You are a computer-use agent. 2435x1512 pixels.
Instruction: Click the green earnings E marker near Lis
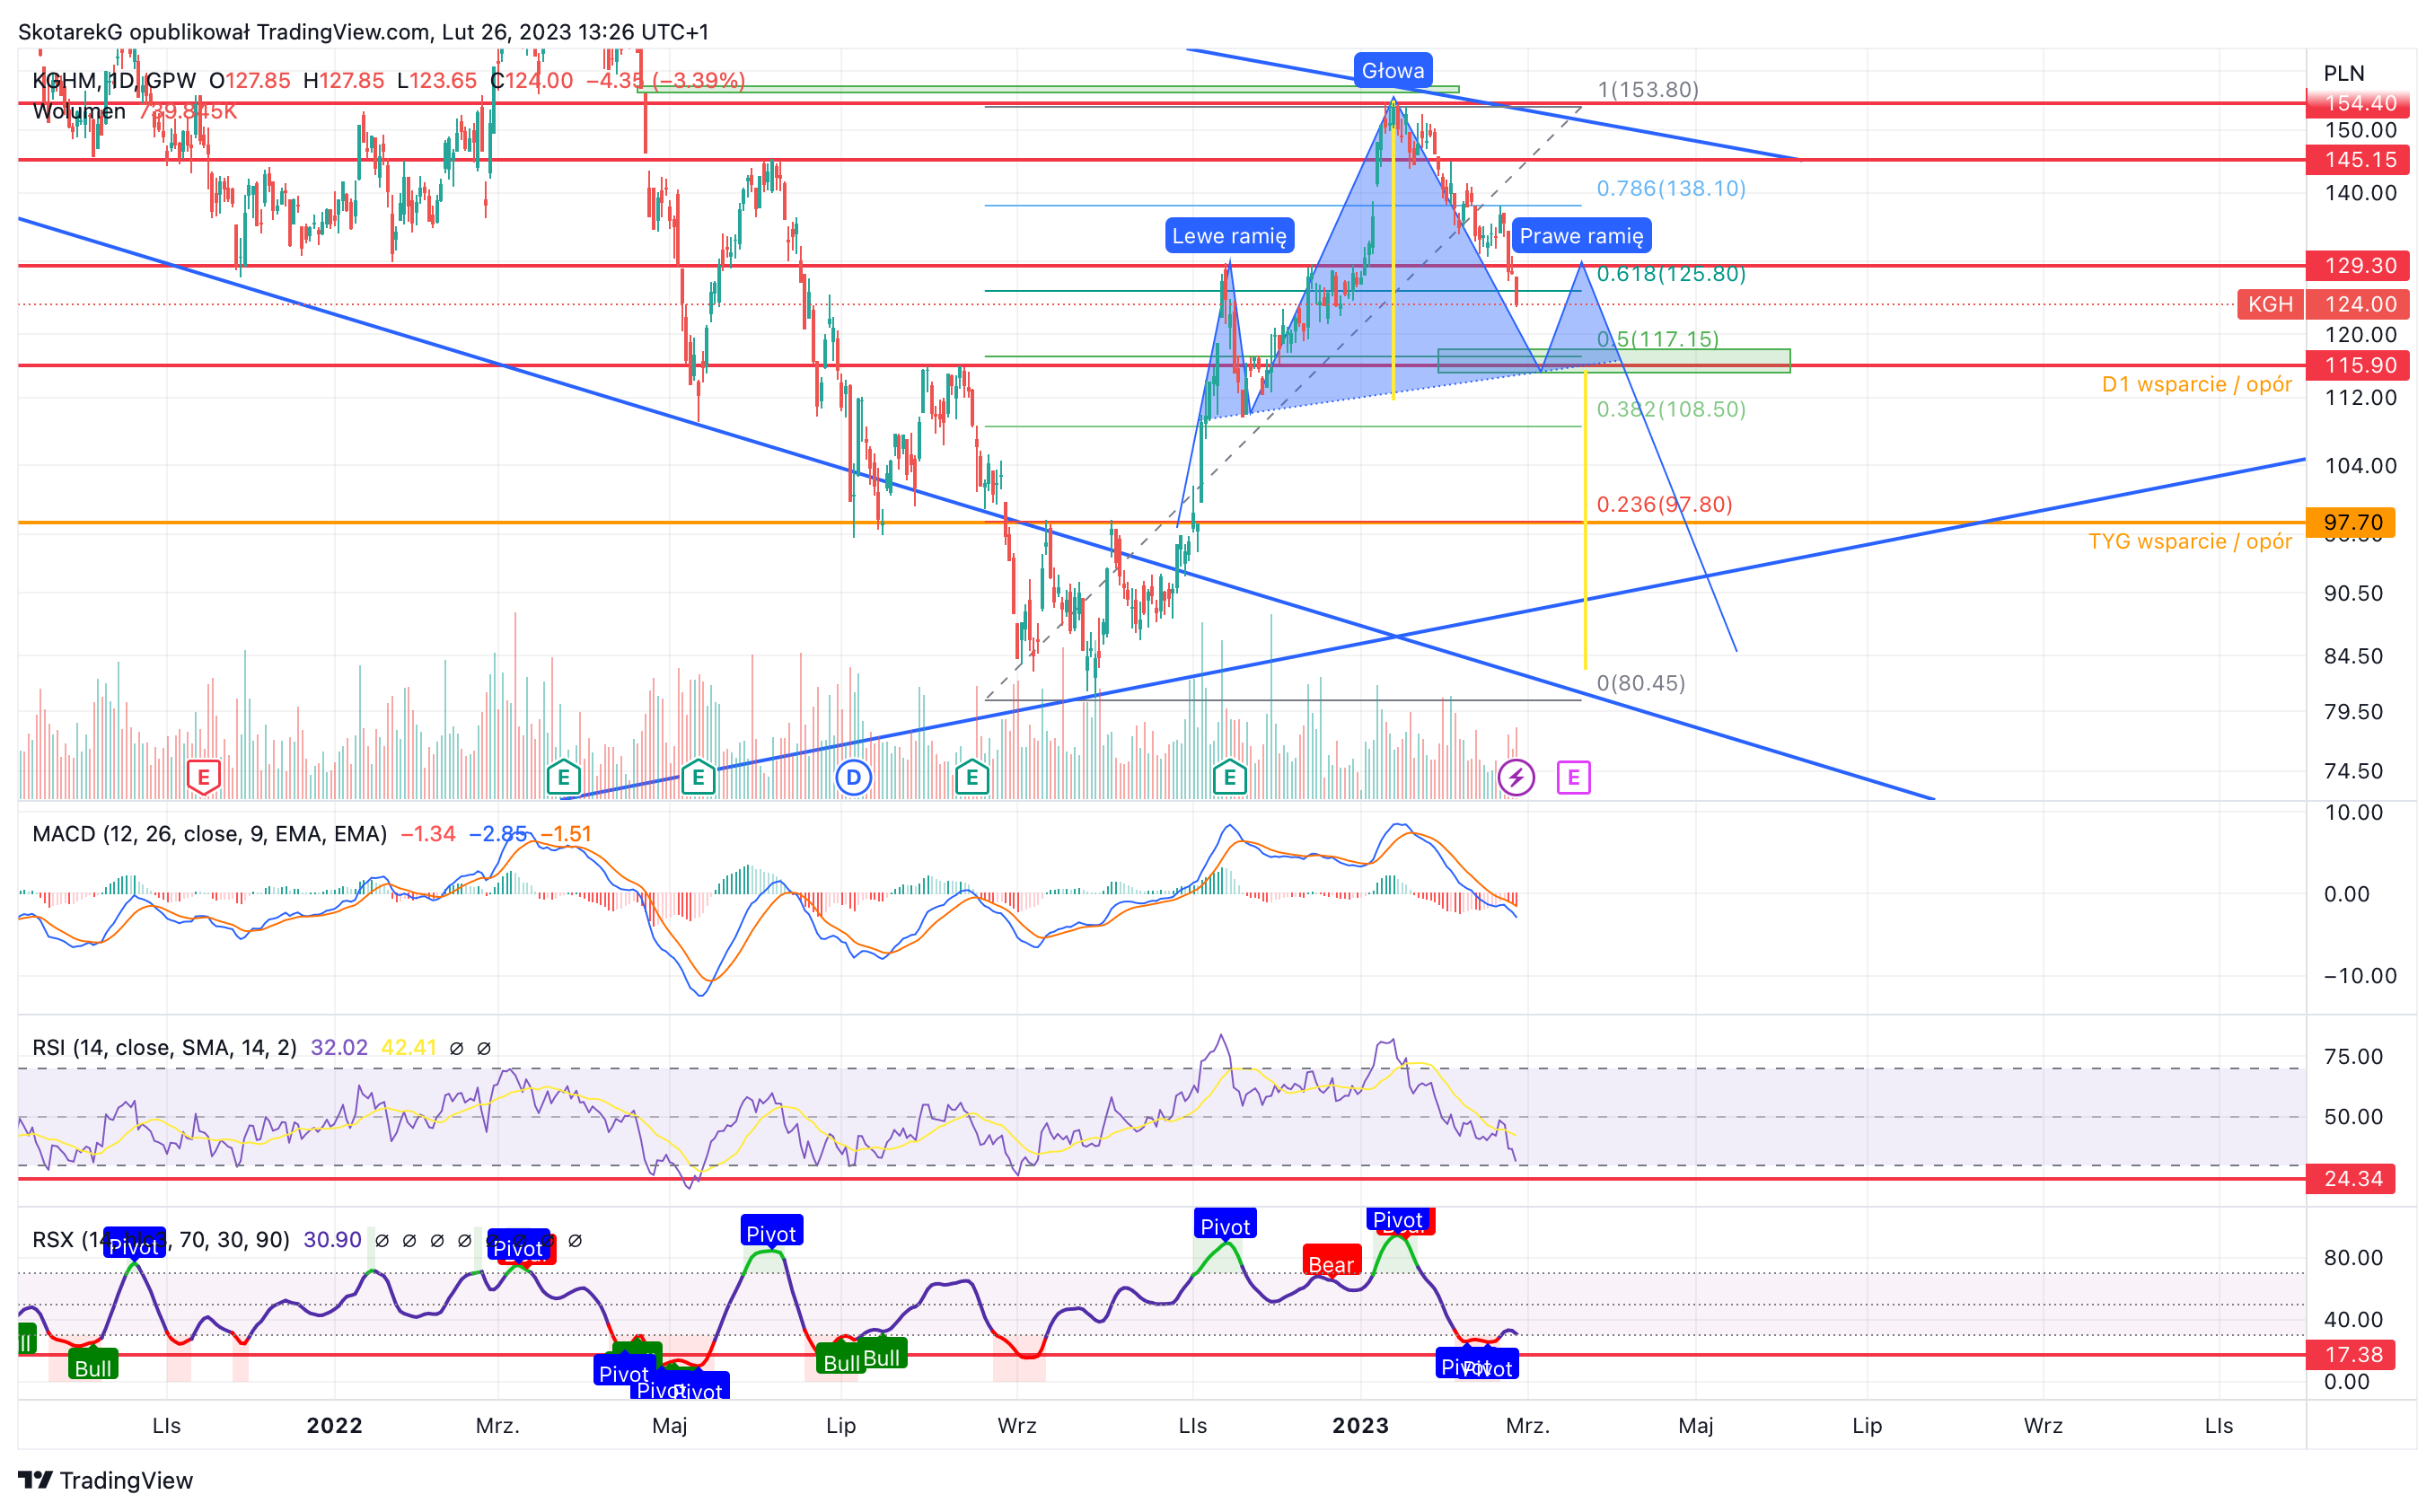(1229, 777)
